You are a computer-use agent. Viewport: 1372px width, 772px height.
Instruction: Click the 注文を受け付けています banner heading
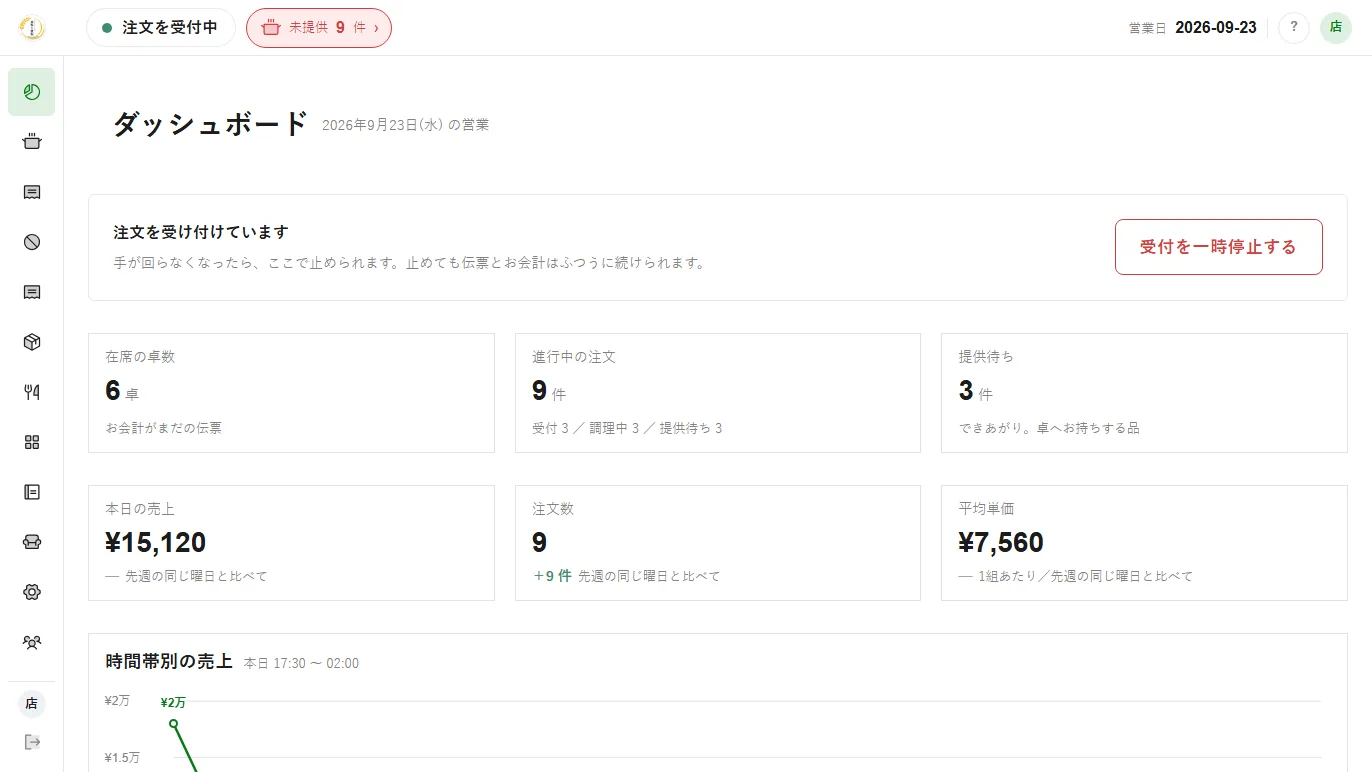point(201,232)
